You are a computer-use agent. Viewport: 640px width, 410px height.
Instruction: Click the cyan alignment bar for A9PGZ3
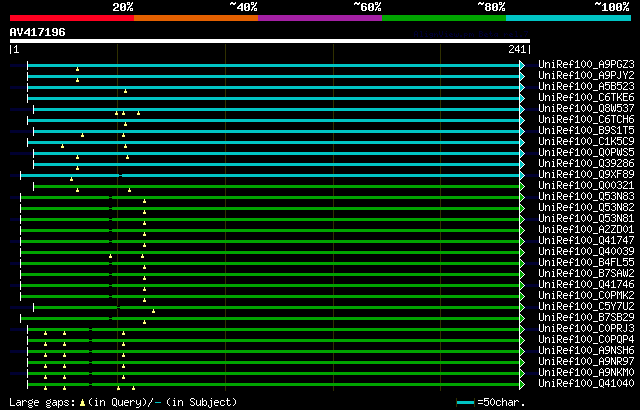[x=273, y=65]
